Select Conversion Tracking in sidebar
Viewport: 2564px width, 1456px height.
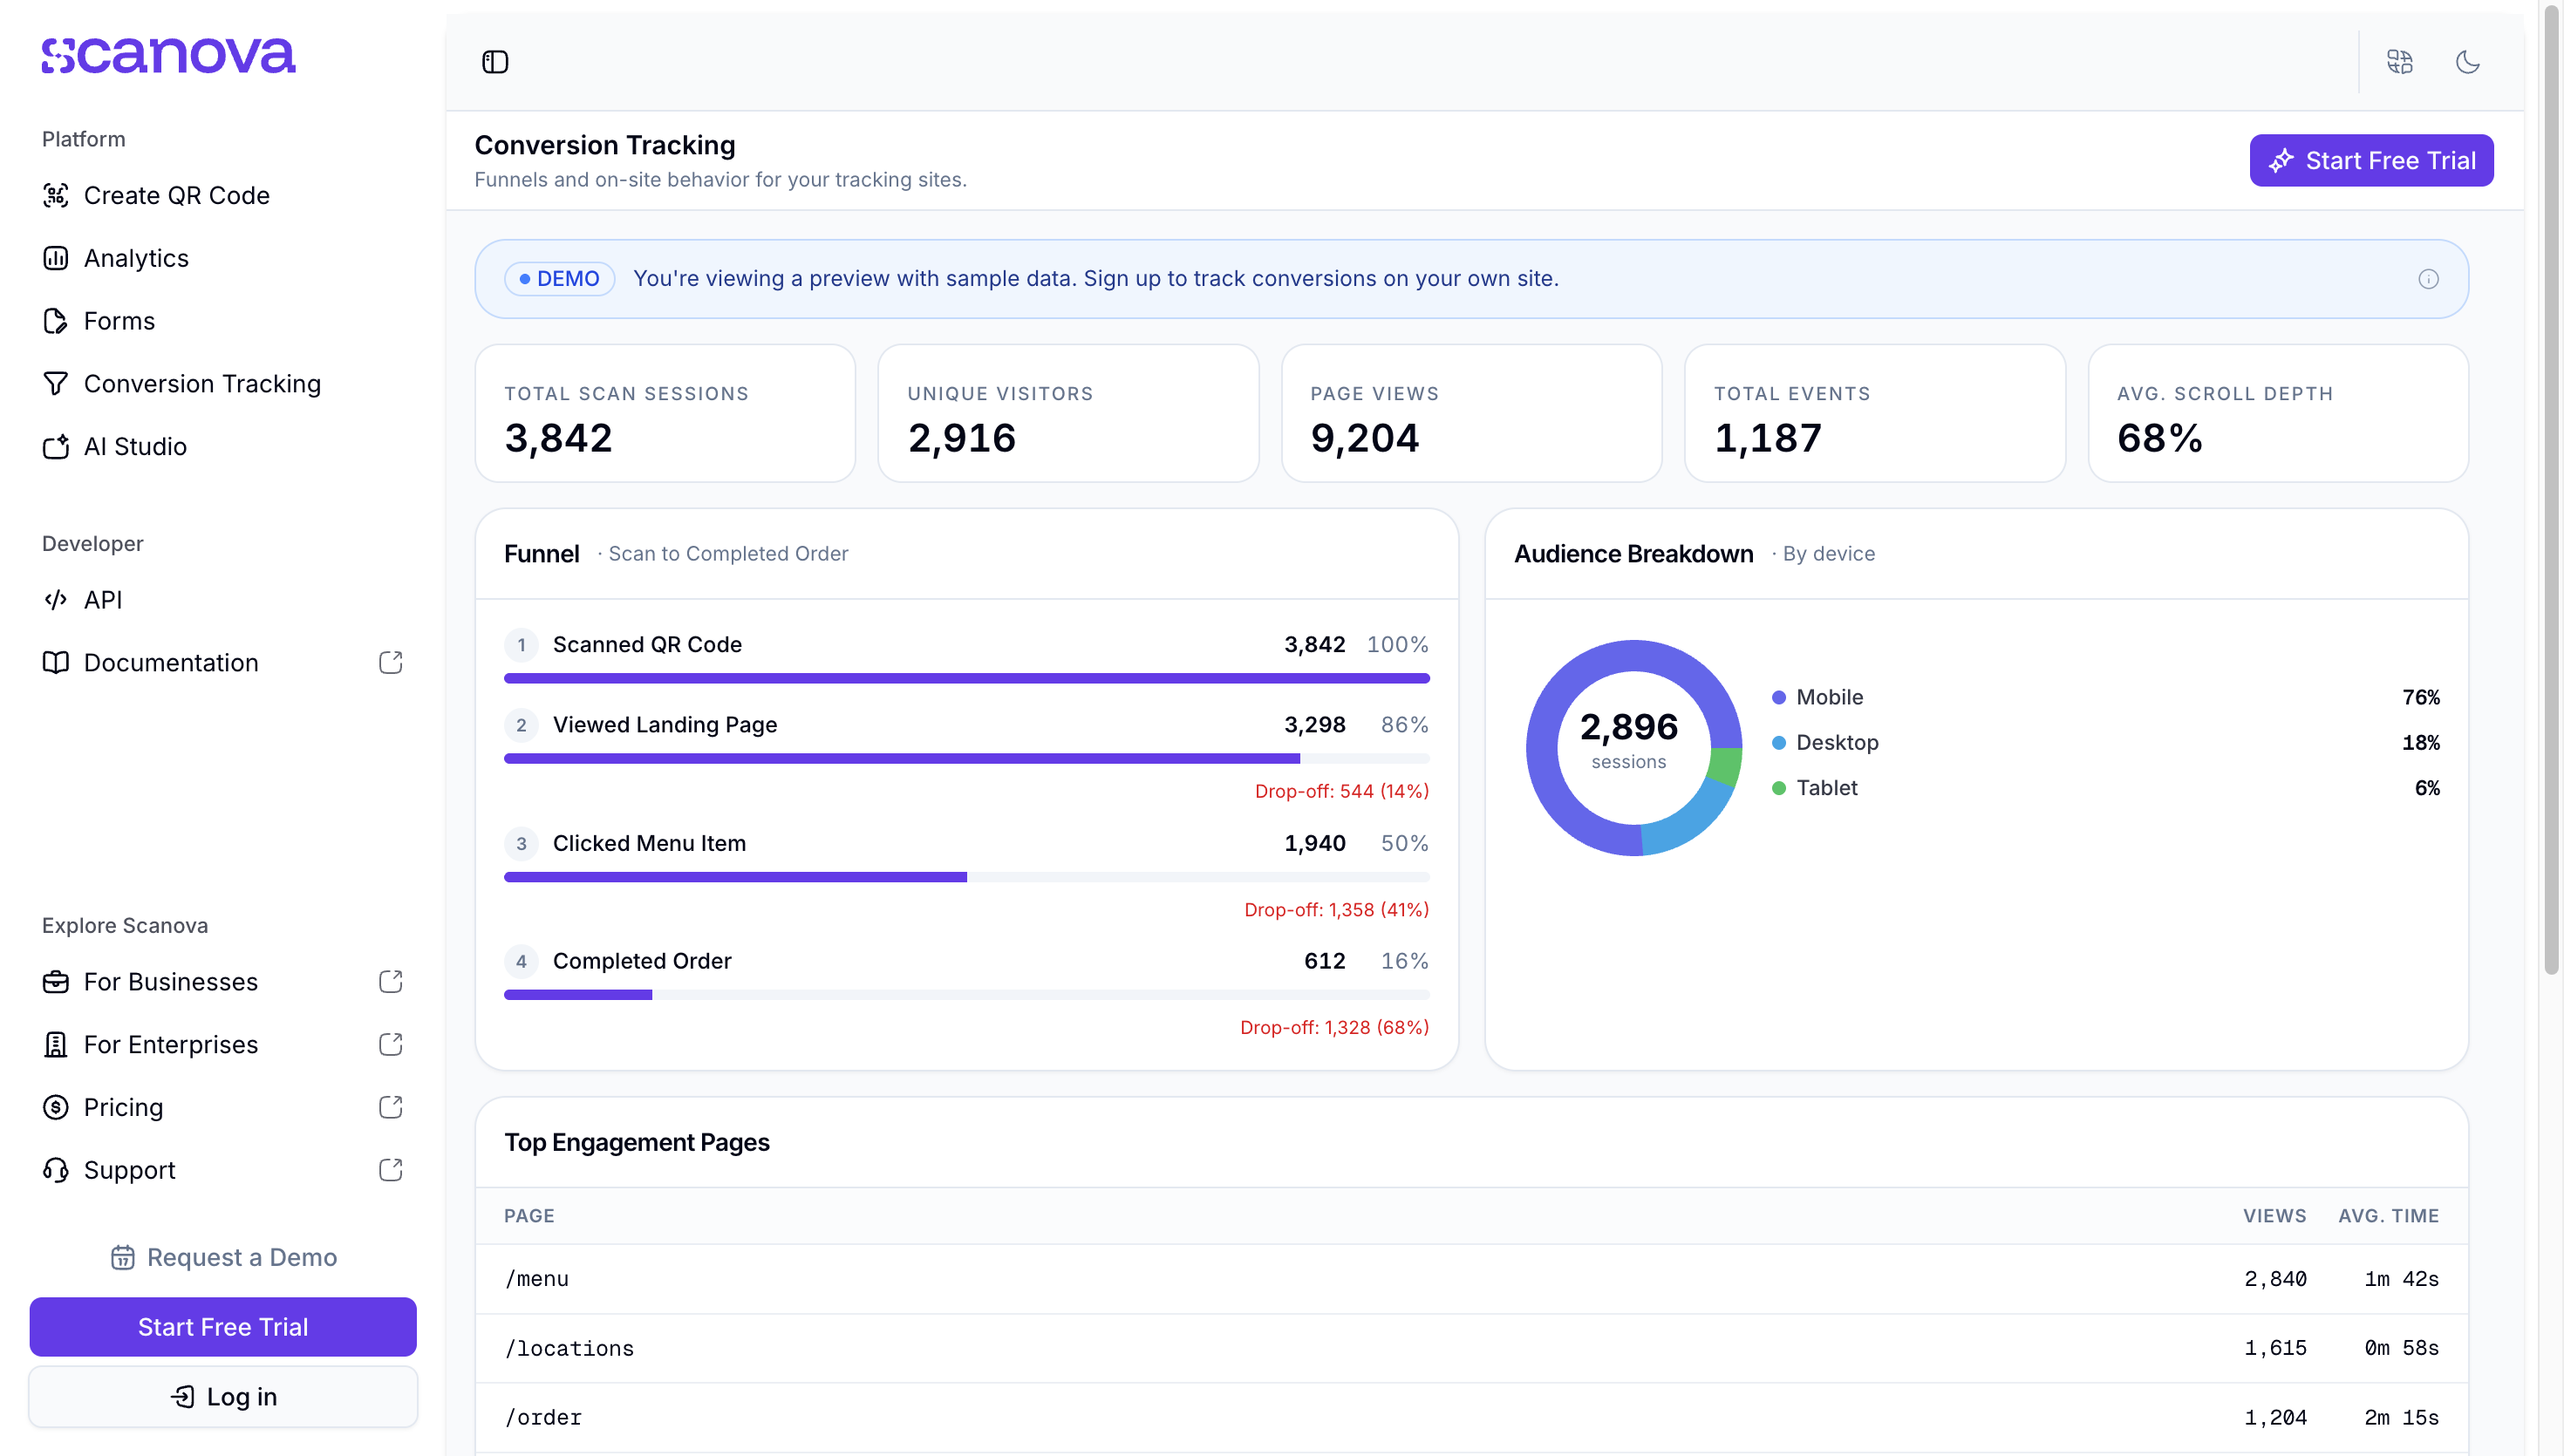click(222, 384)
